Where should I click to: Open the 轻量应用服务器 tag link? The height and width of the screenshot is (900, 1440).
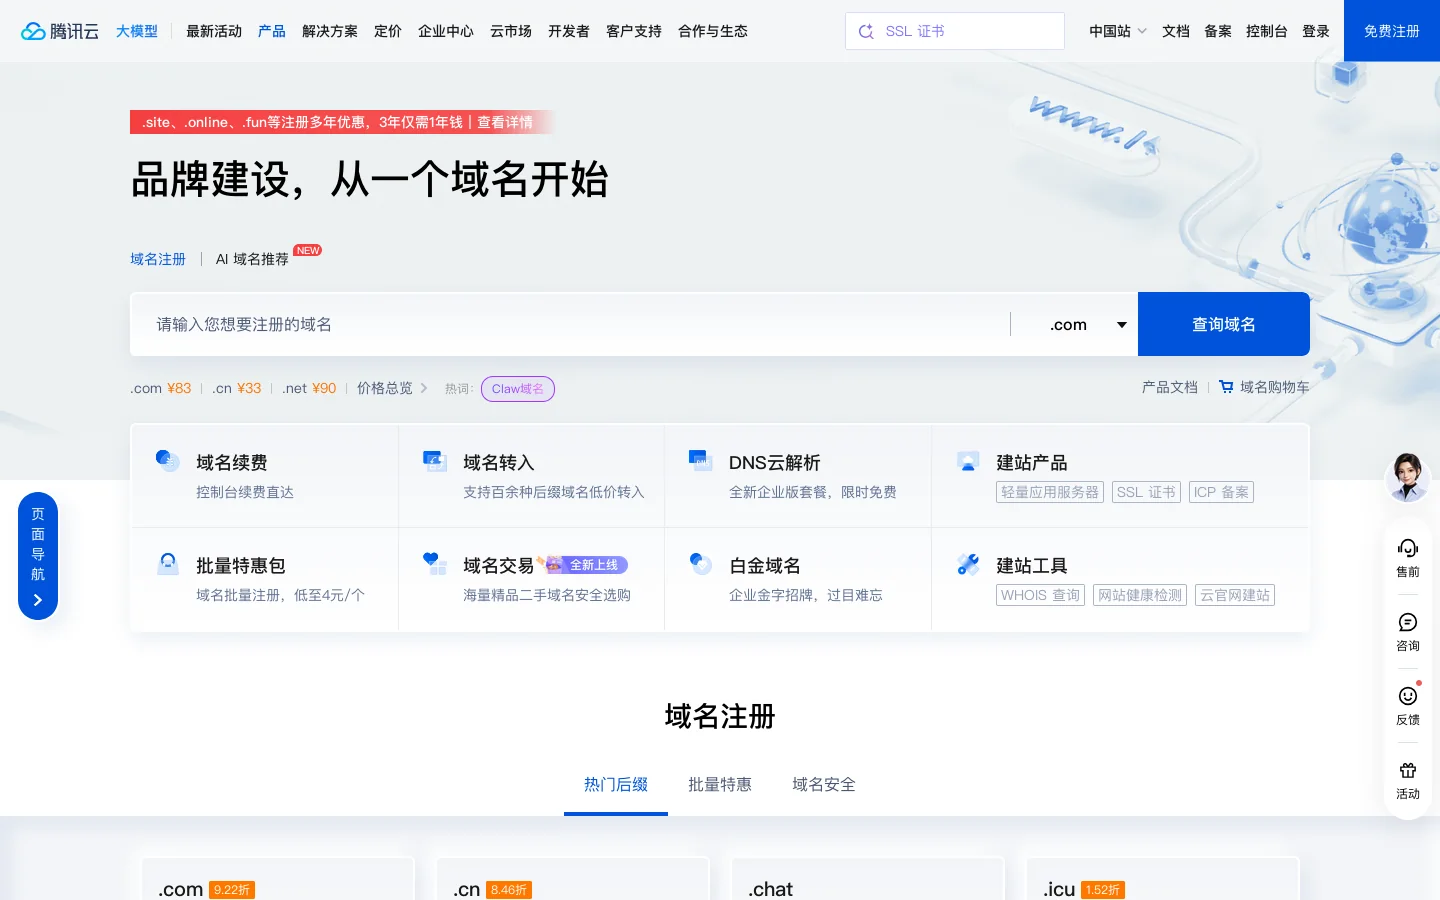pos(1050,492)
